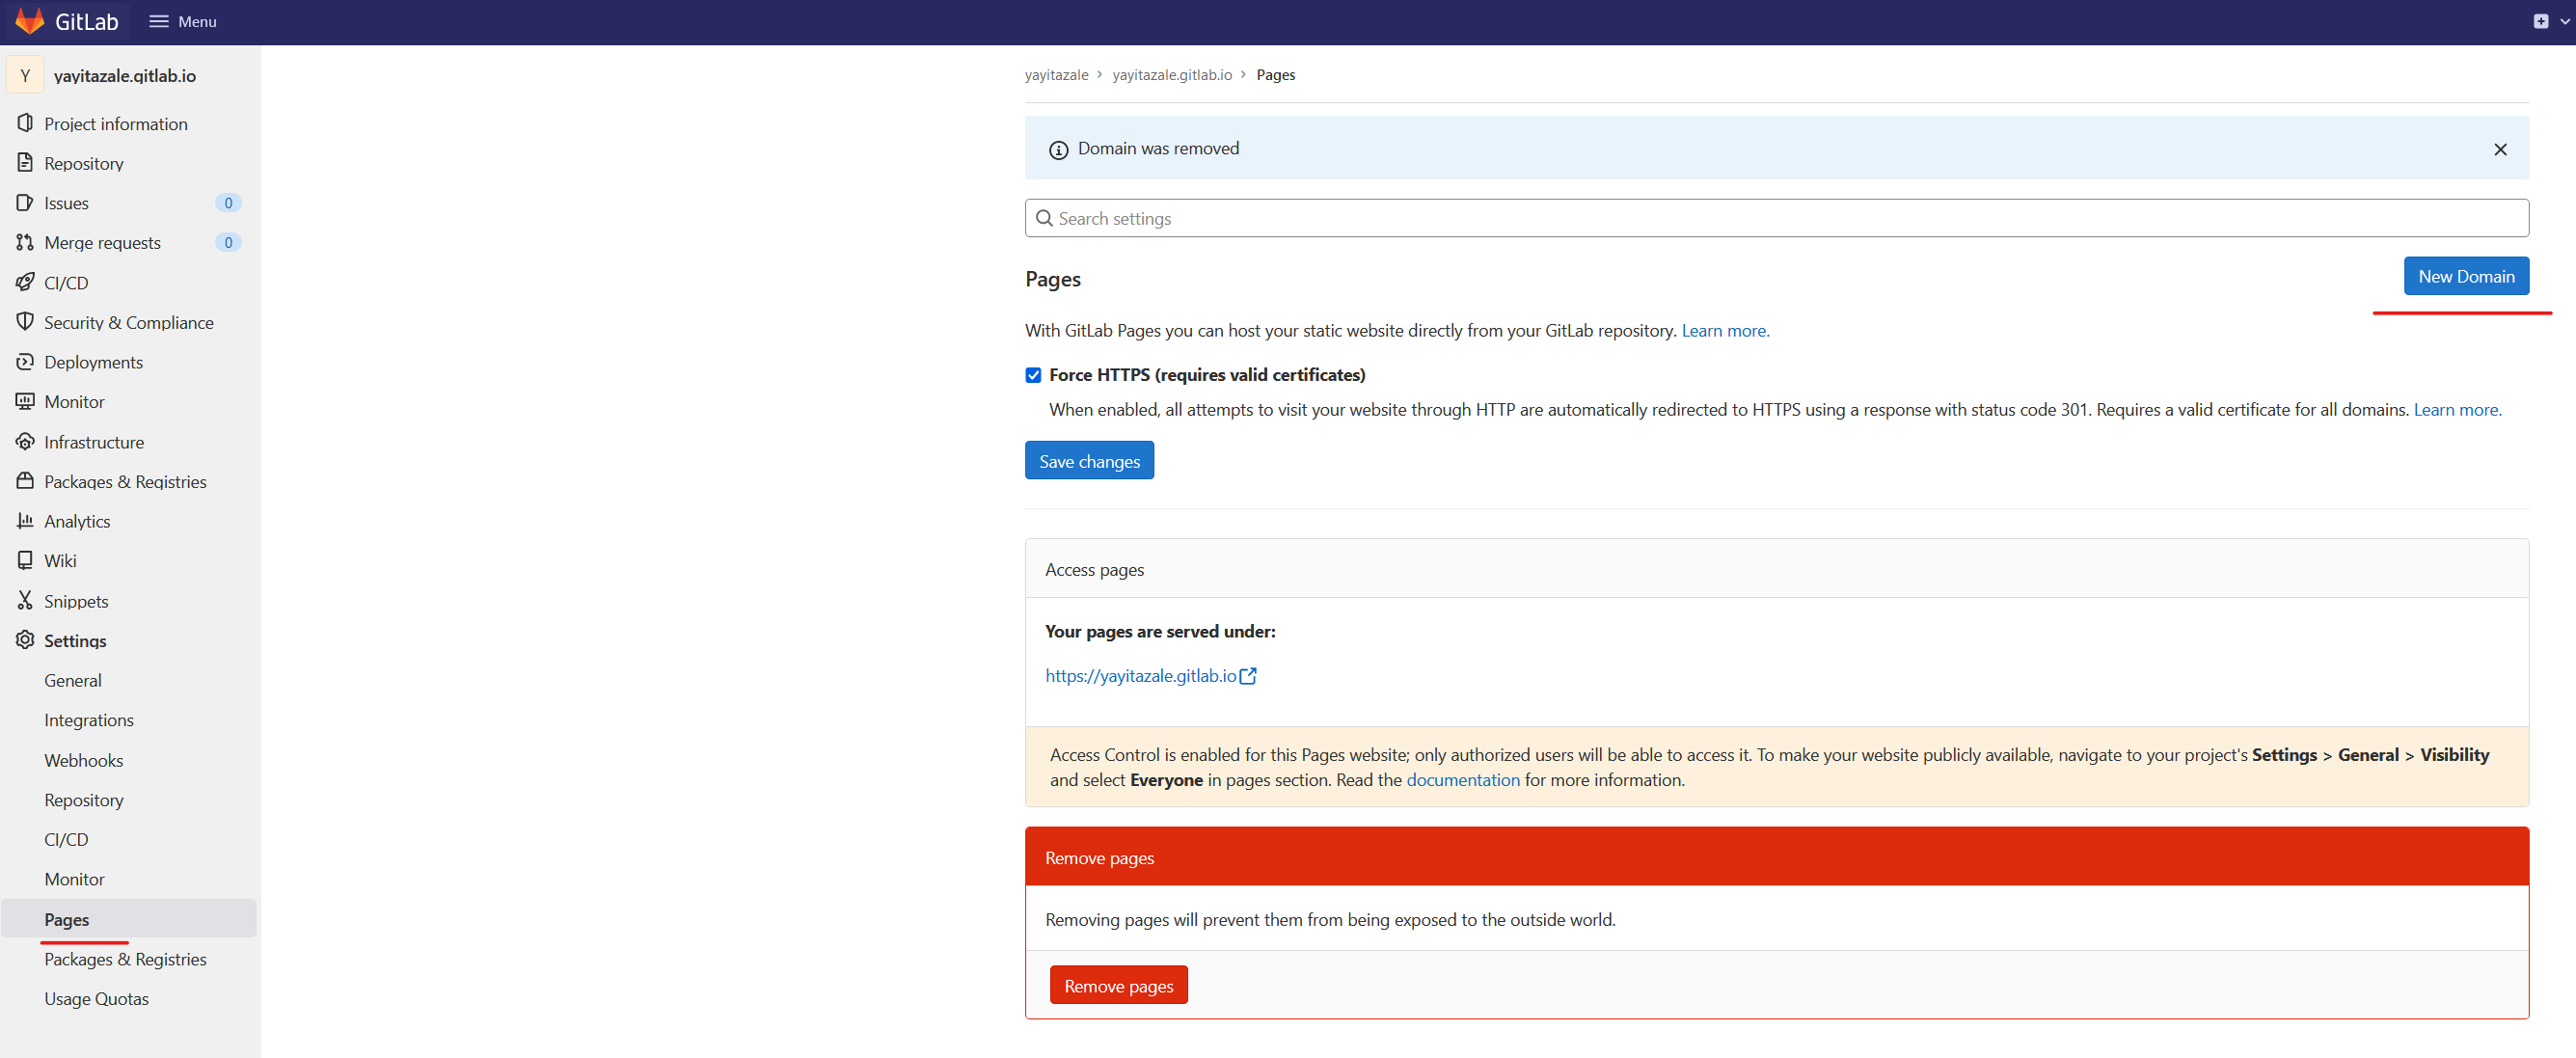Image resolution: width=2576 pixels, height=1058 pixels.
Task: Click the Deployments icon
Action: 25,361
